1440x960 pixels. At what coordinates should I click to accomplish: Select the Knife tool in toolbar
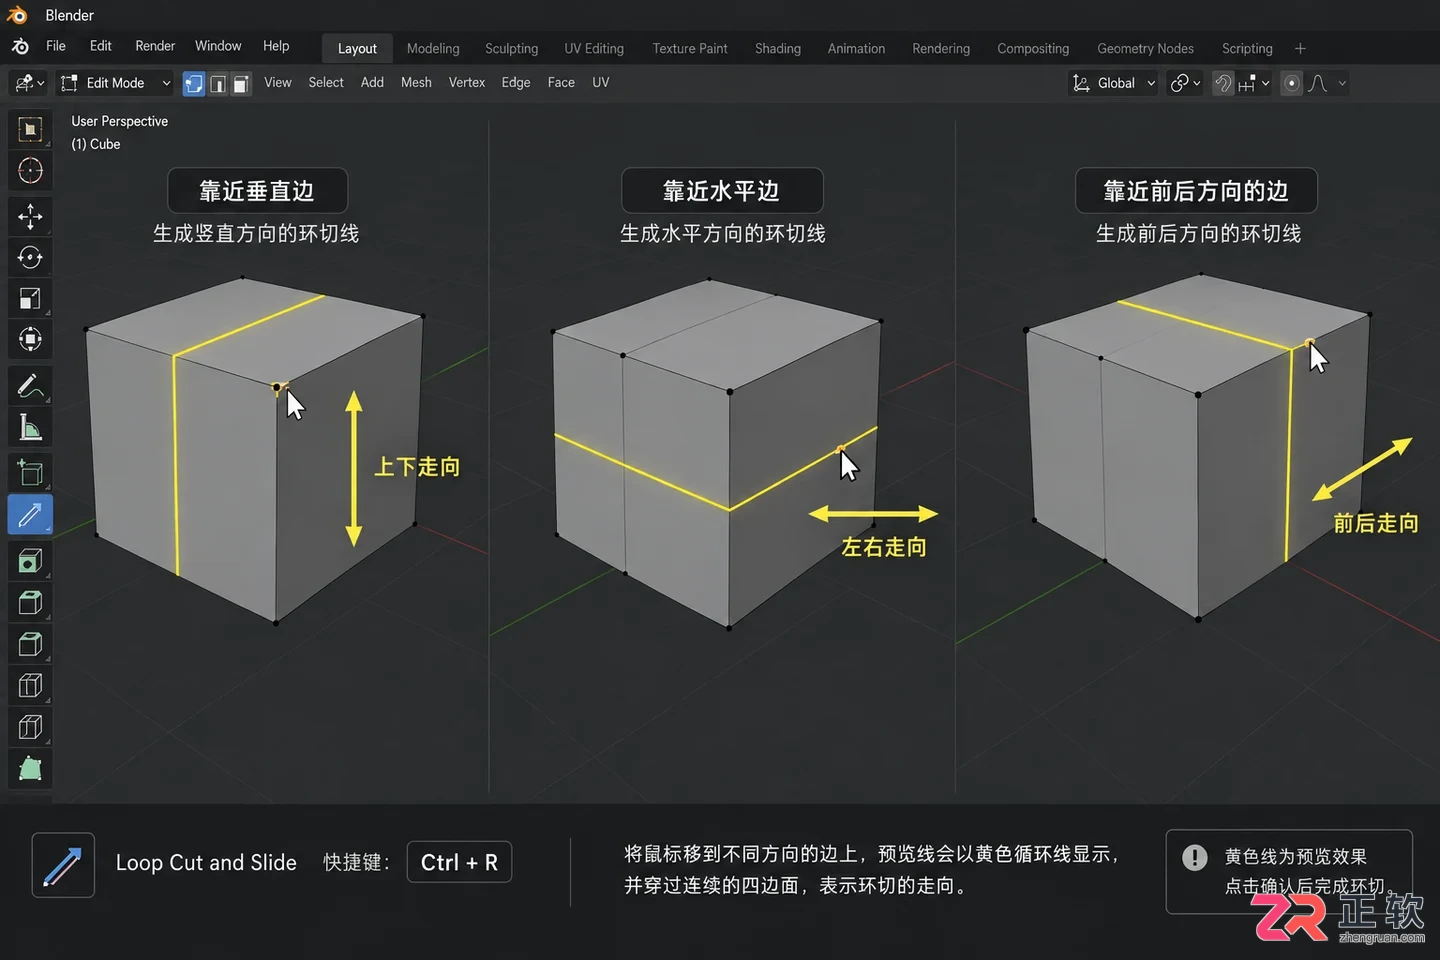coord(30,515)
